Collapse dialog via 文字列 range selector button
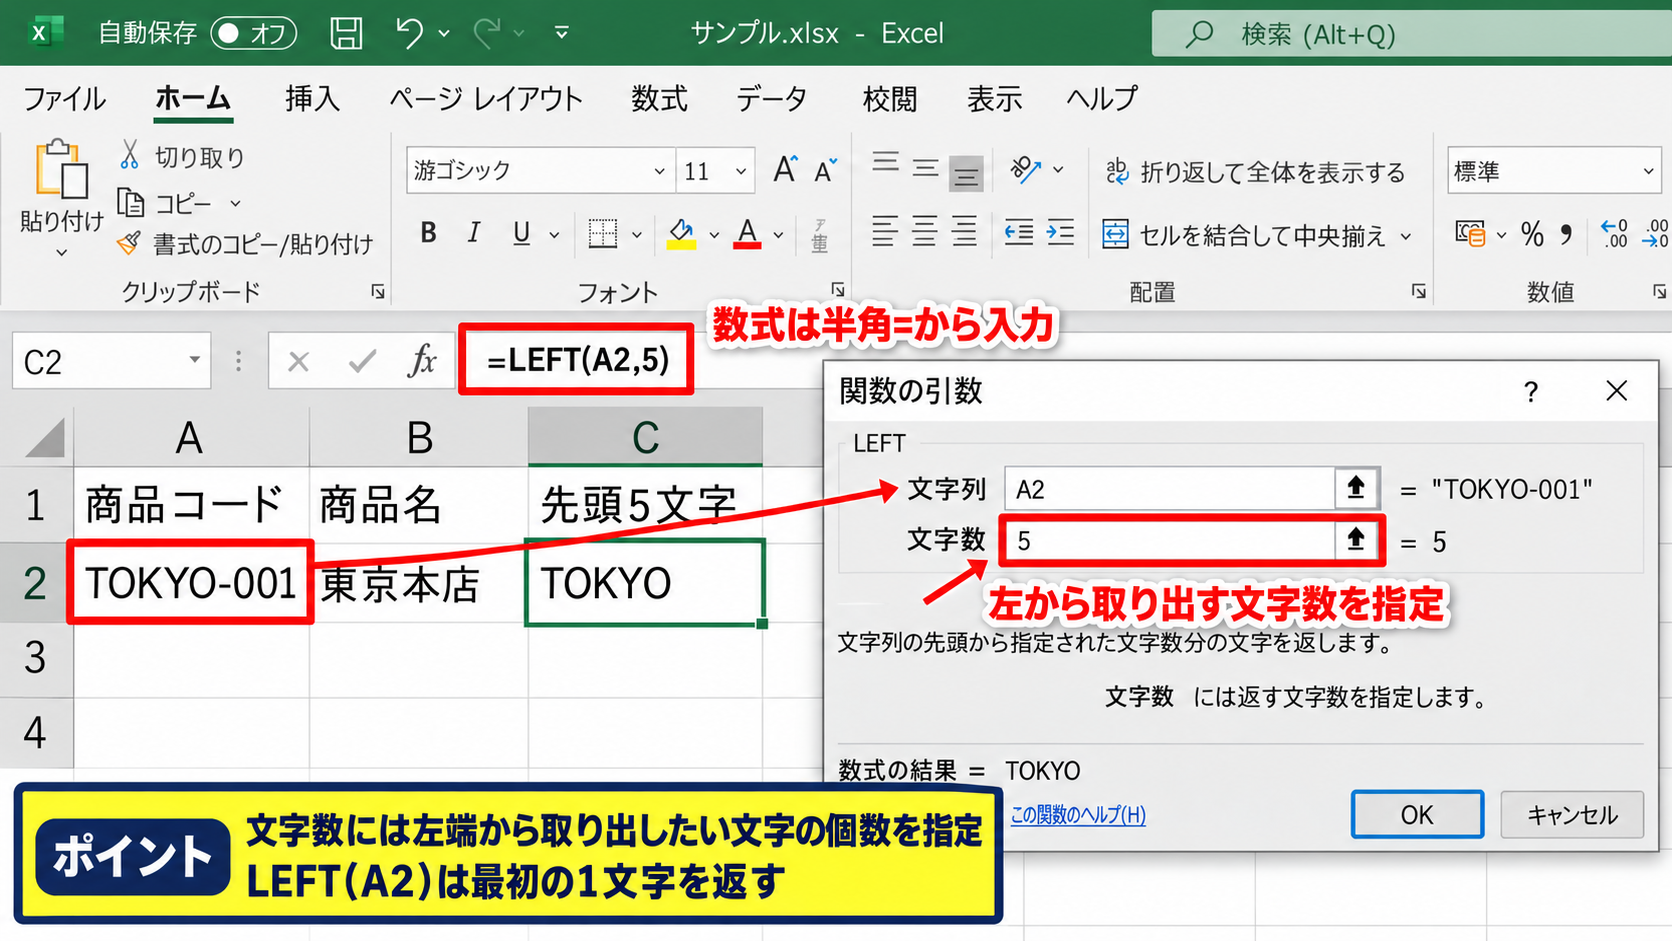This screenshot has width=1672, height=941. [x=1356, y=488]
